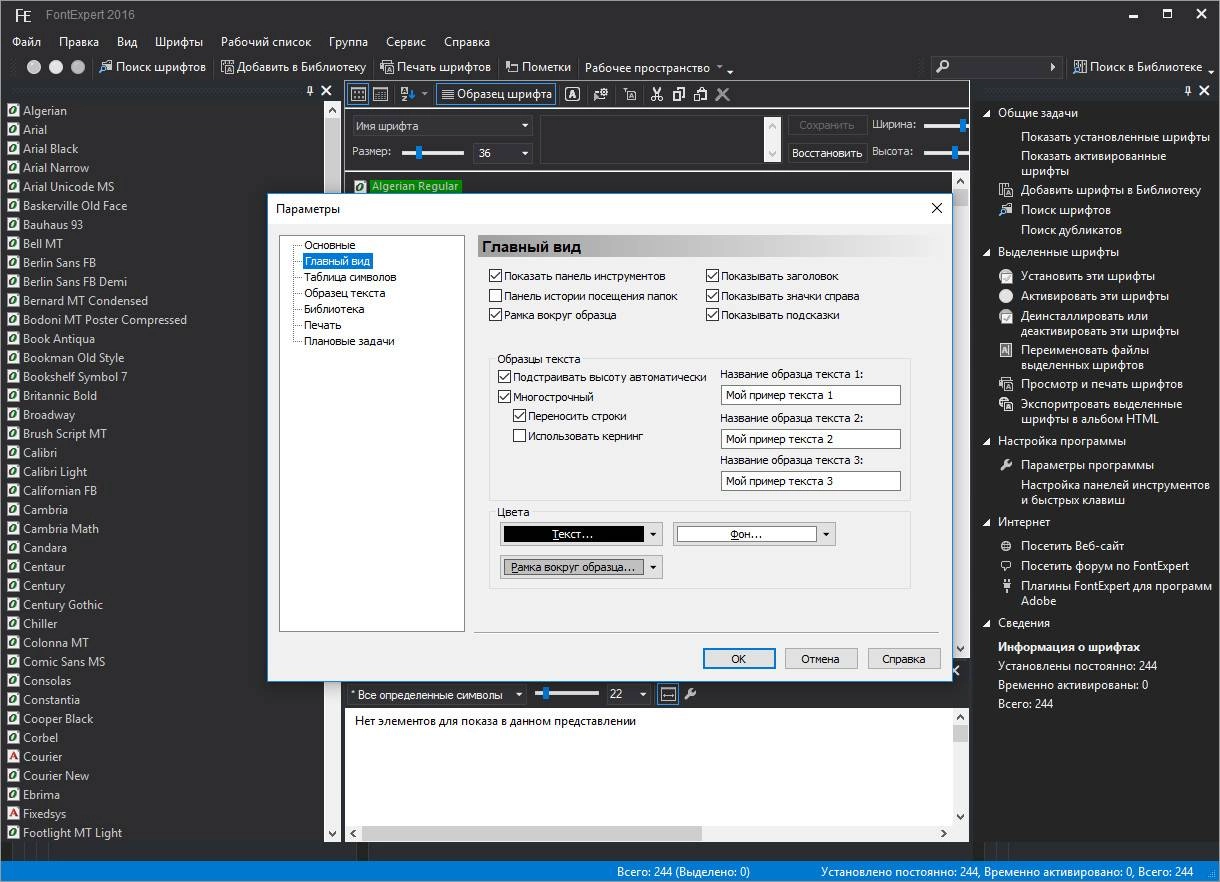Click Справка button in dialog
The width and height of the screenshot is (1220, 882).
pos(904,658)
